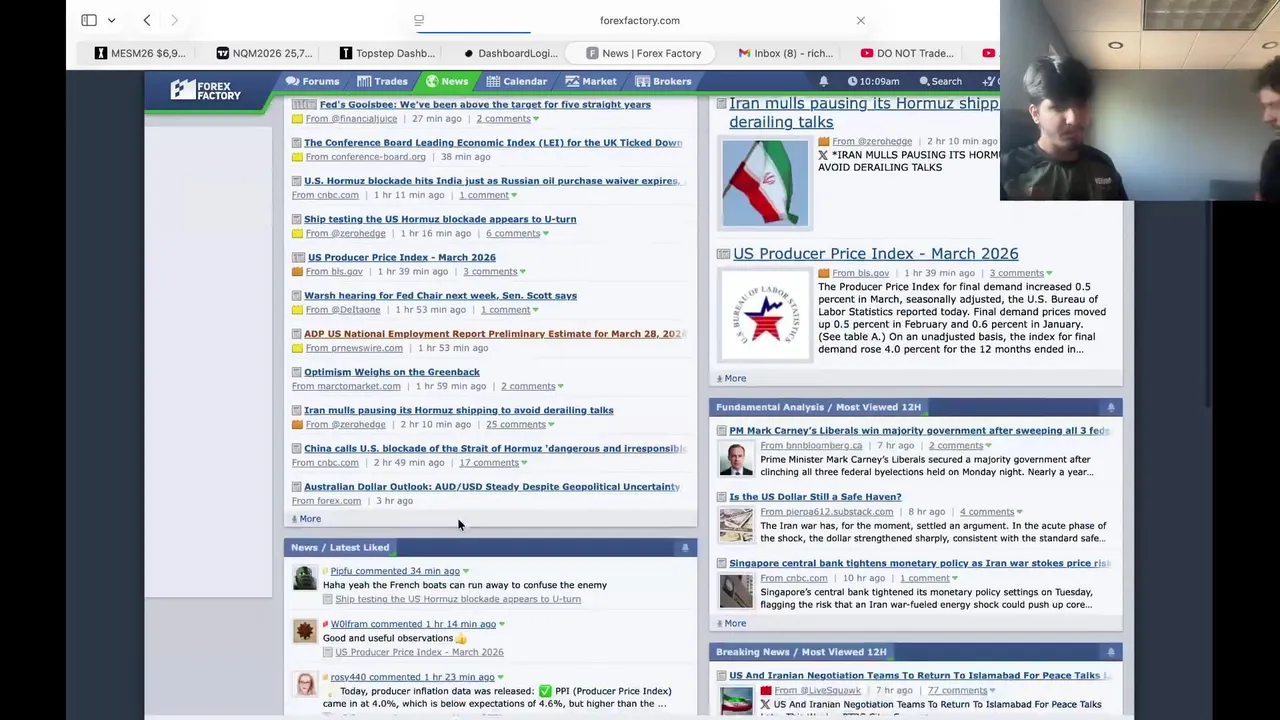Click the Iran flag thumbnail image
The height and width of the screenshot is (720, 1280).
coord(765,184)
